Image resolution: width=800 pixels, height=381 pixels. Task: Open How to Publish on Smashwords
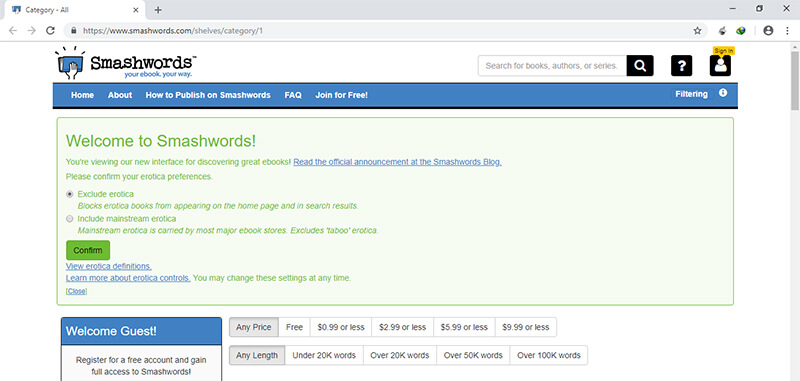coord(208,95)
